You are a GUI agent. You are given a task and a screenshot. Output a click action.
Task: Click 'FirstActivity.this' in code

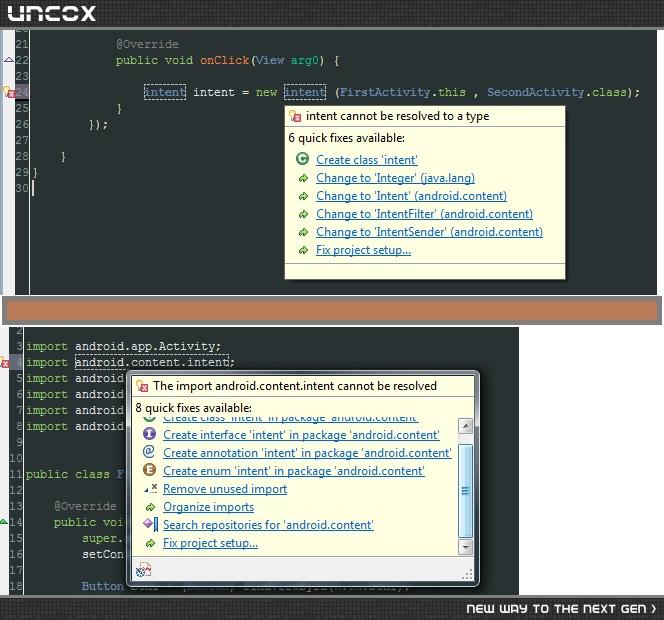click(x=402, y=92)
